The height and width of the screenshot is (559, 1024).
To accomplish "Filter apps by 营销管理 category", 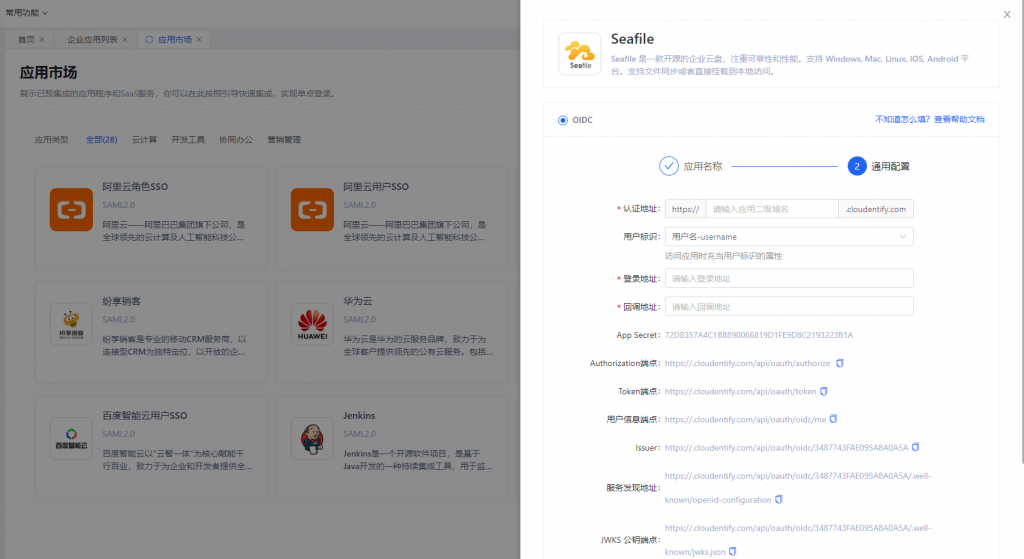I will [284, 140].
